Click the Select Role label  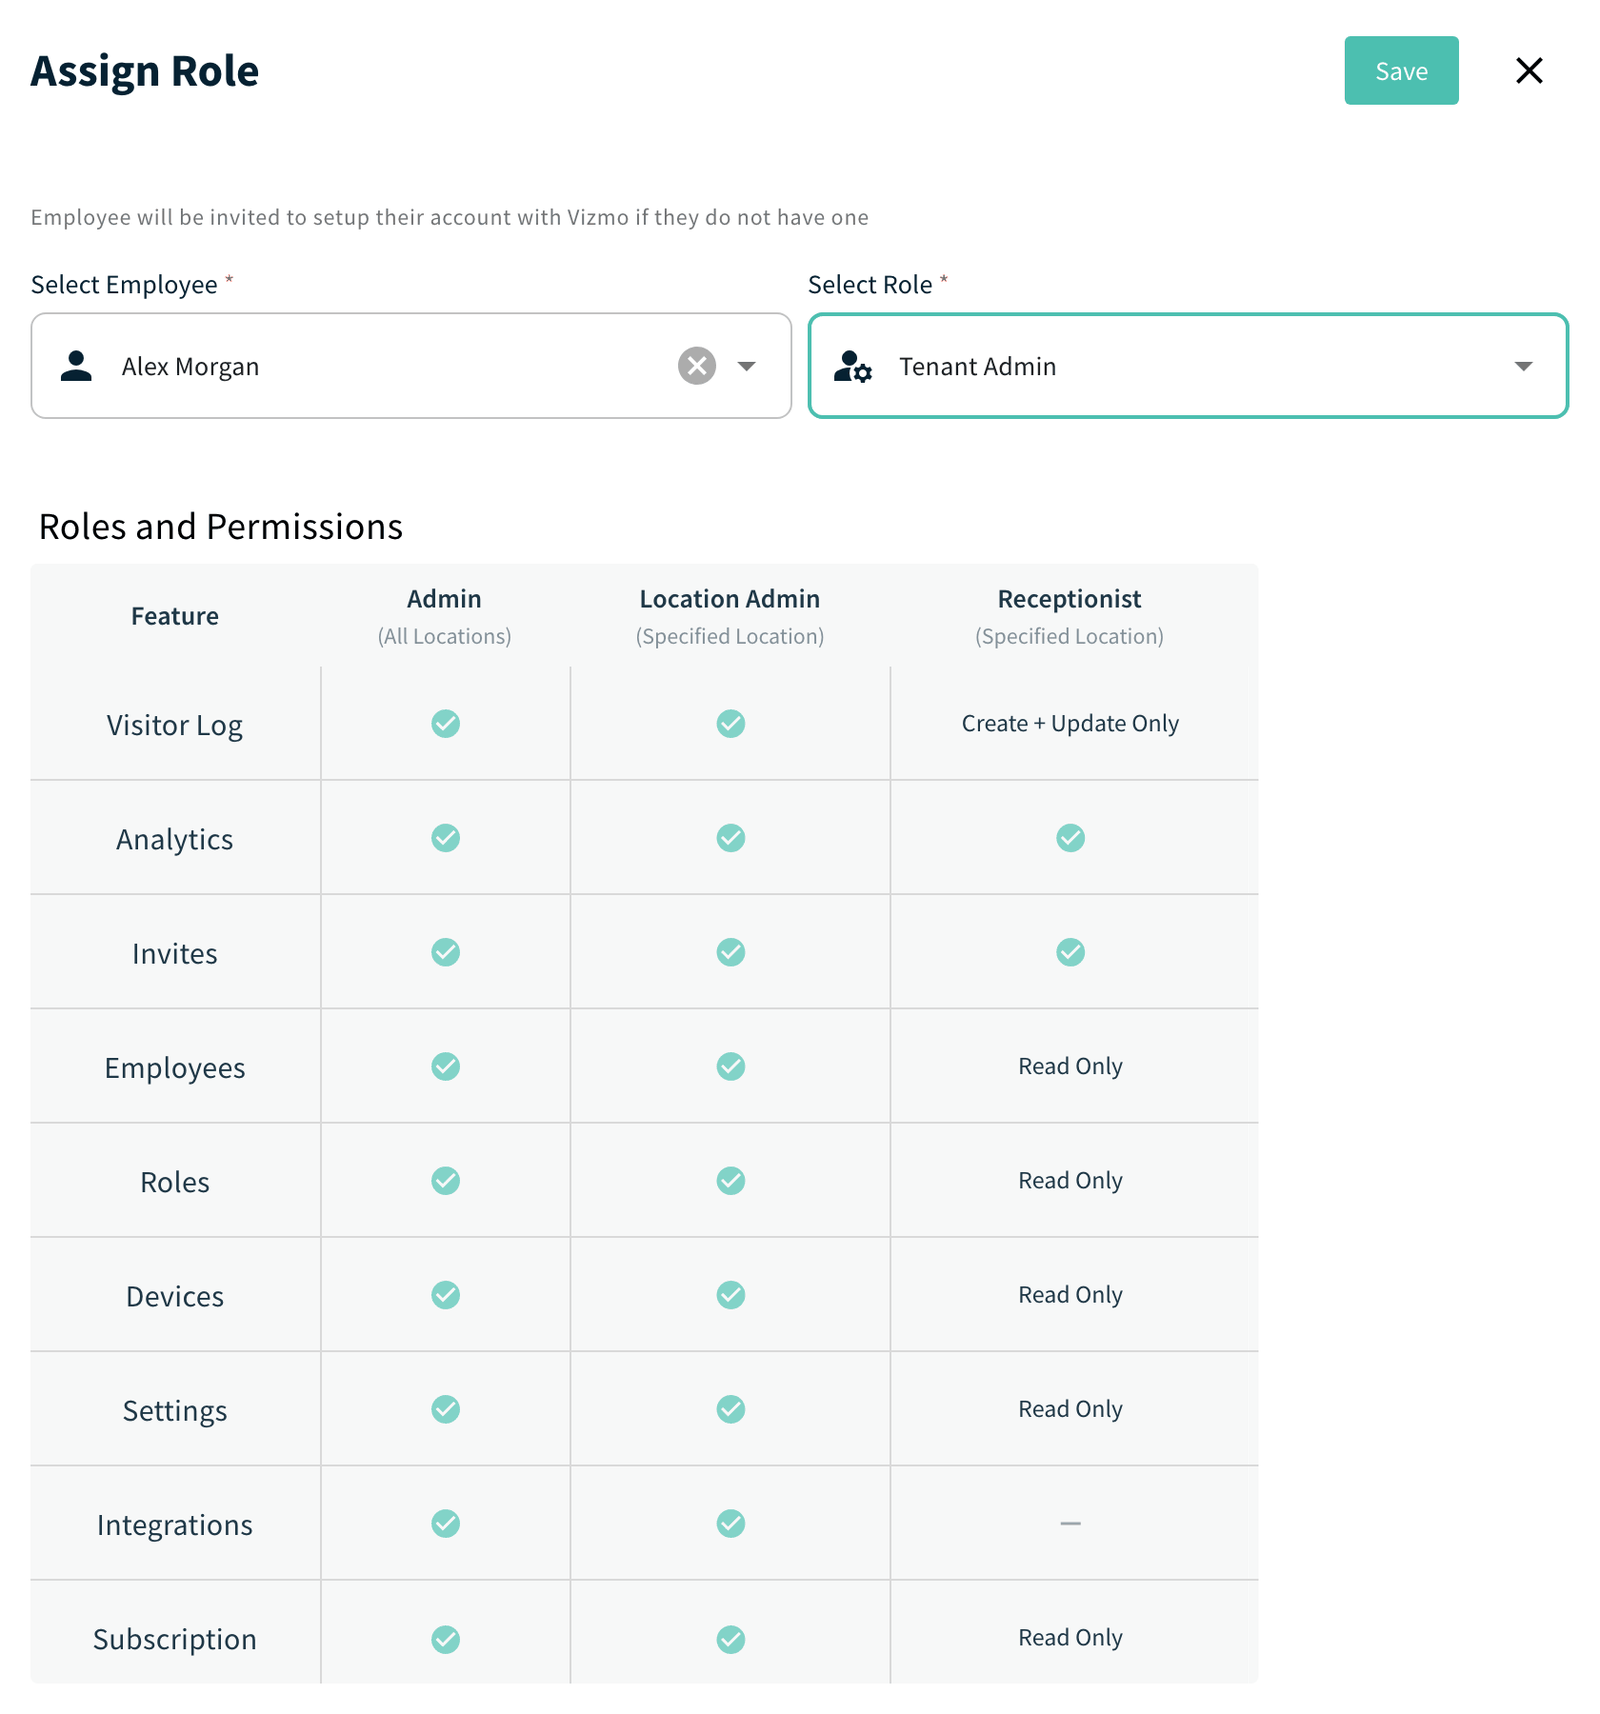tap(870, 285)
